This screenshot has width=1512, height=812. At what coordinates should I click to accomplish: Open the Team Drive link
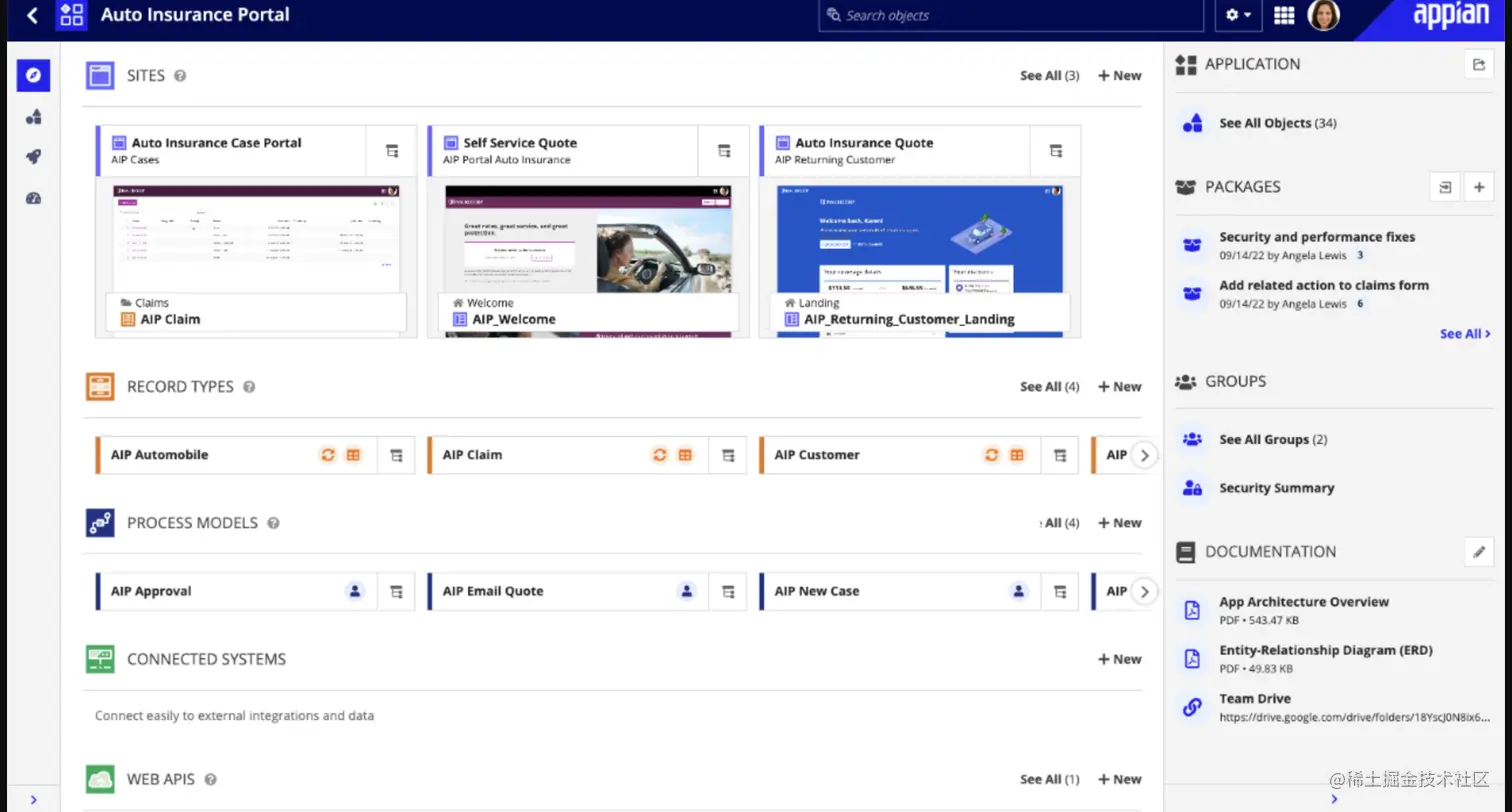1255,699
